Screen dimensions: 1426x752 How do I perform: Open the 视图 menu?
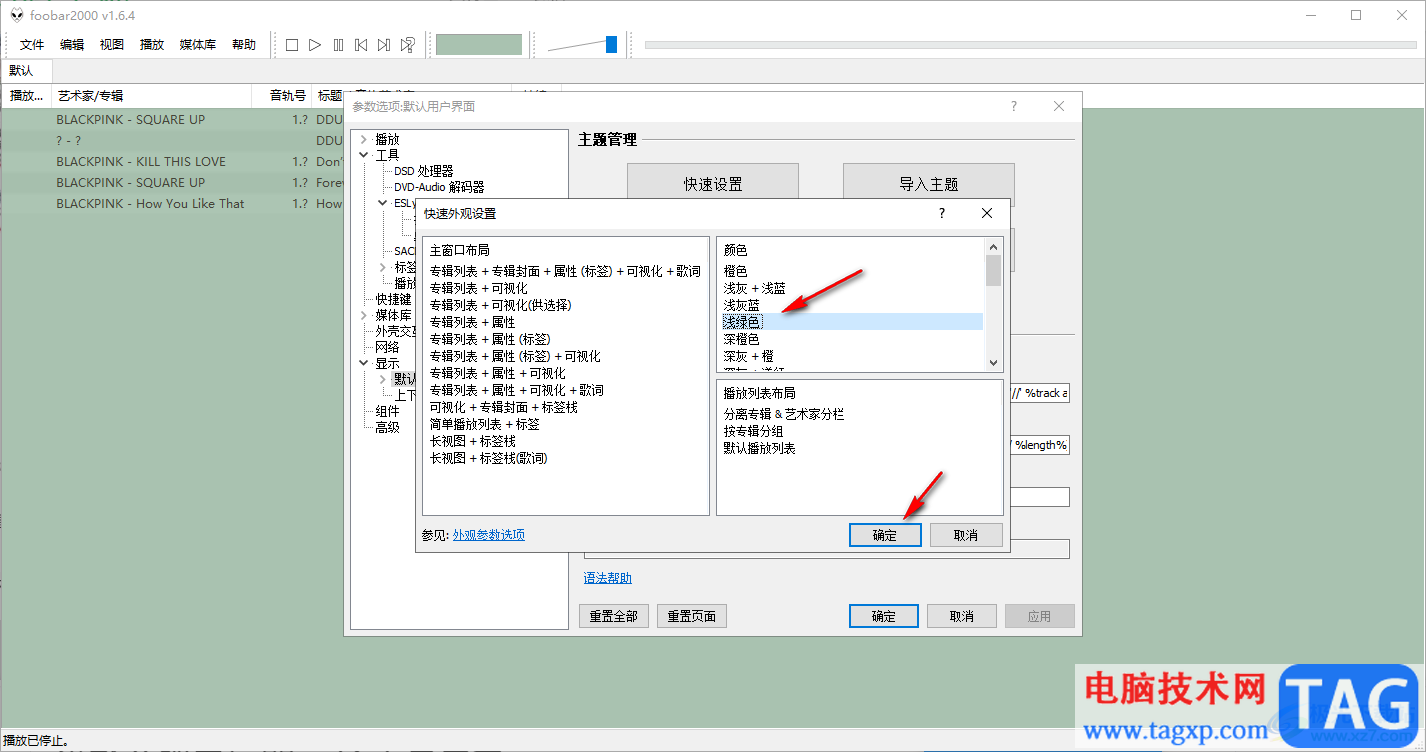[112, 45]
